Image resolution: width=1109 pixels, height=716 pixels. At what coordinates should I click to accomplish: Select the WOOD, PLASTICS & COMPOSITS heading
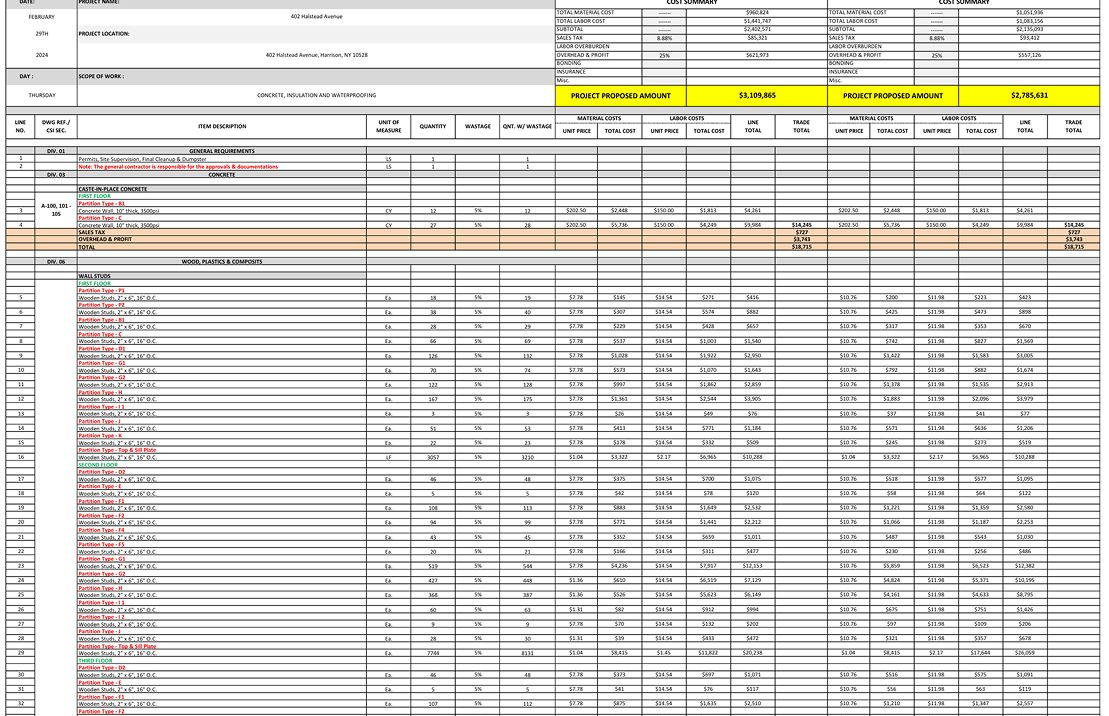(221, 262)
